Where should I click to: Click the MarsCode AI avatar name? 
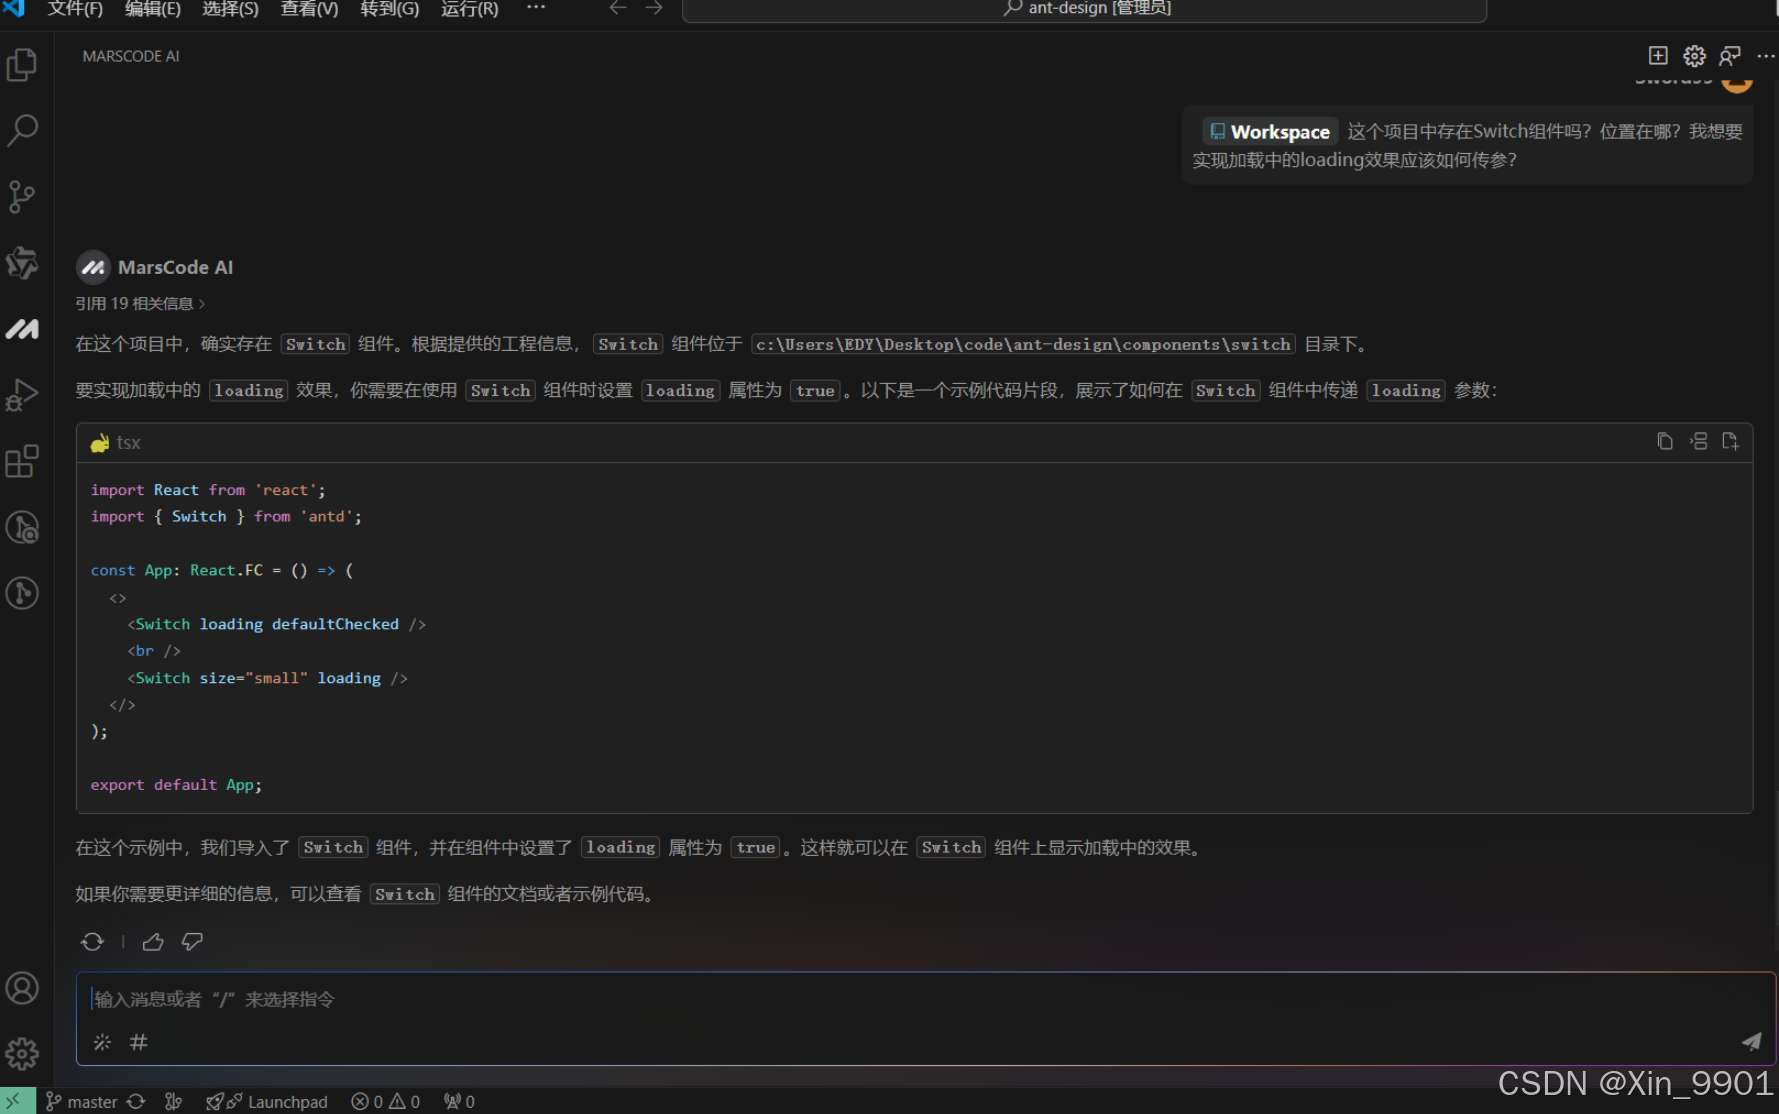175,267
